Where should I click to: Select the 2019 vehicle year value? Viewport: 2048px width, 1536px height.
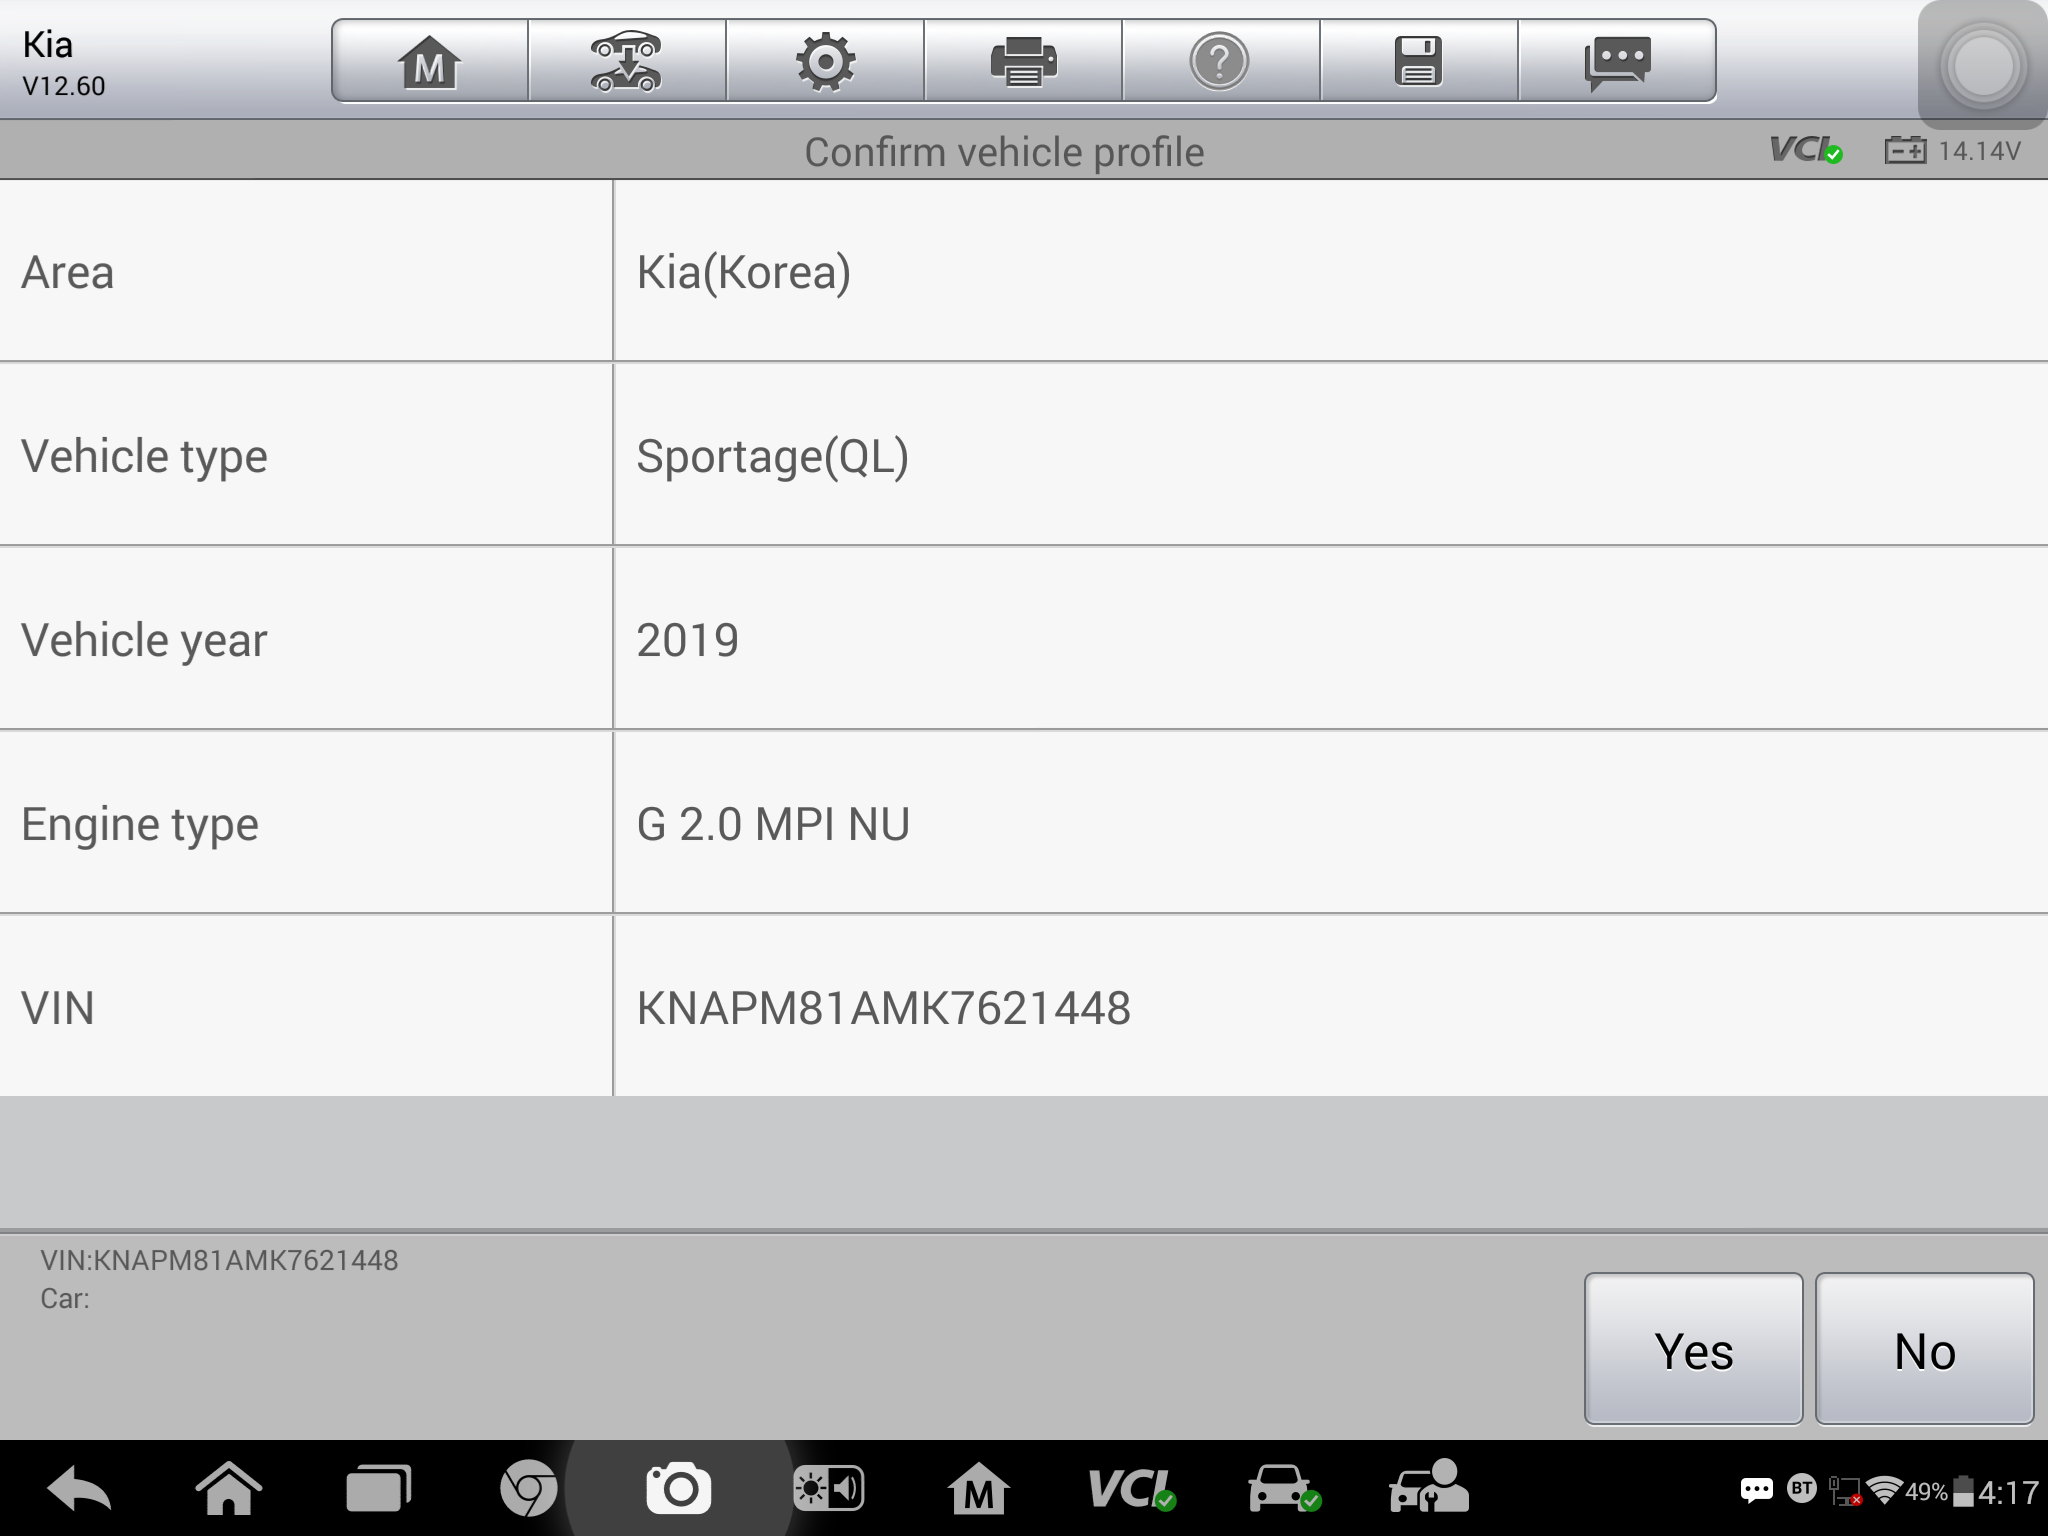688,640
